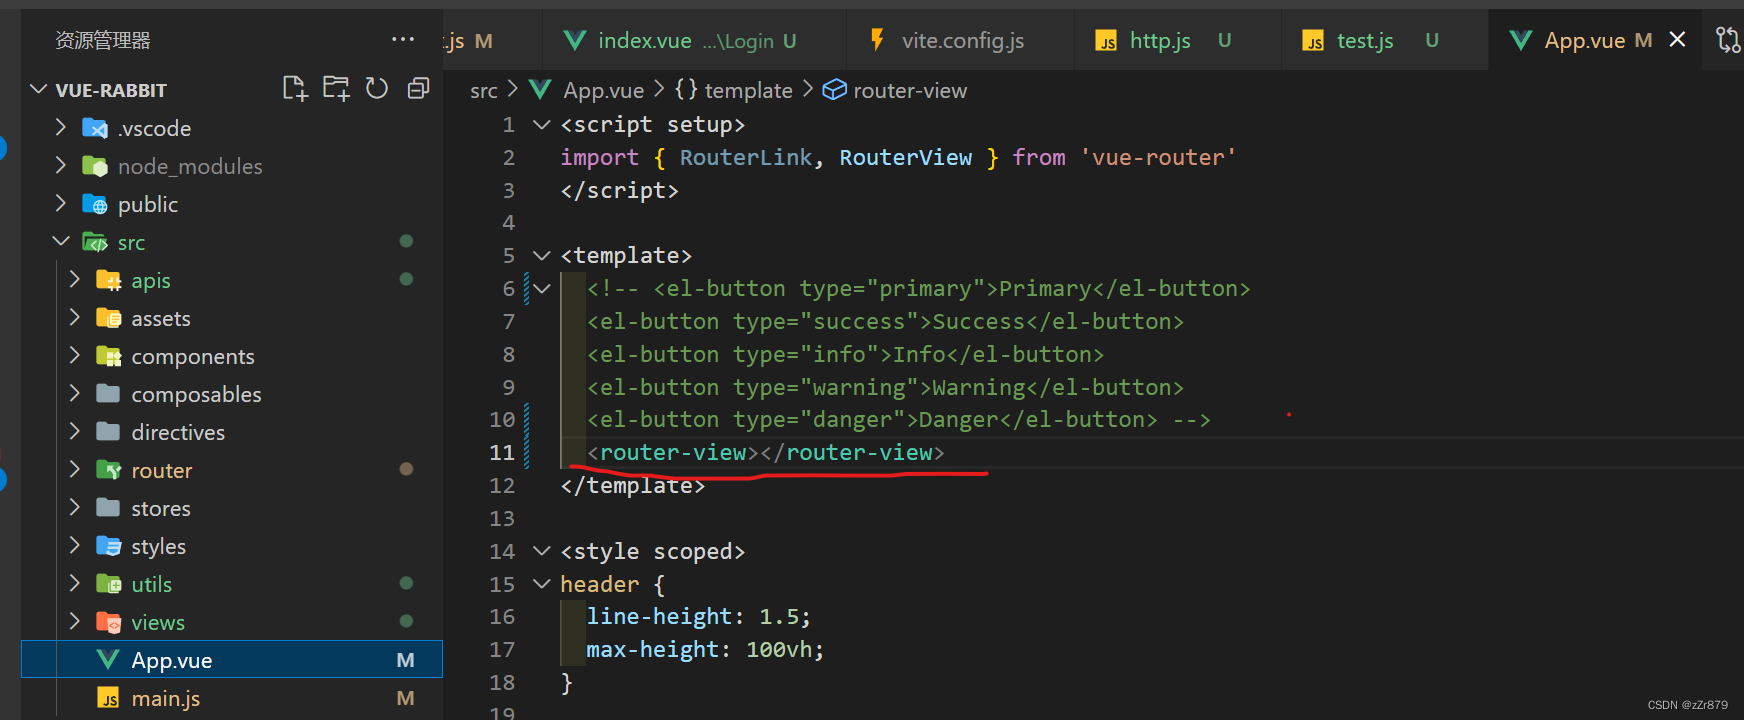Screen dimensions: 1744x720
Task: Expand the stores folder chevron
Action: click(x=74, y=507)
